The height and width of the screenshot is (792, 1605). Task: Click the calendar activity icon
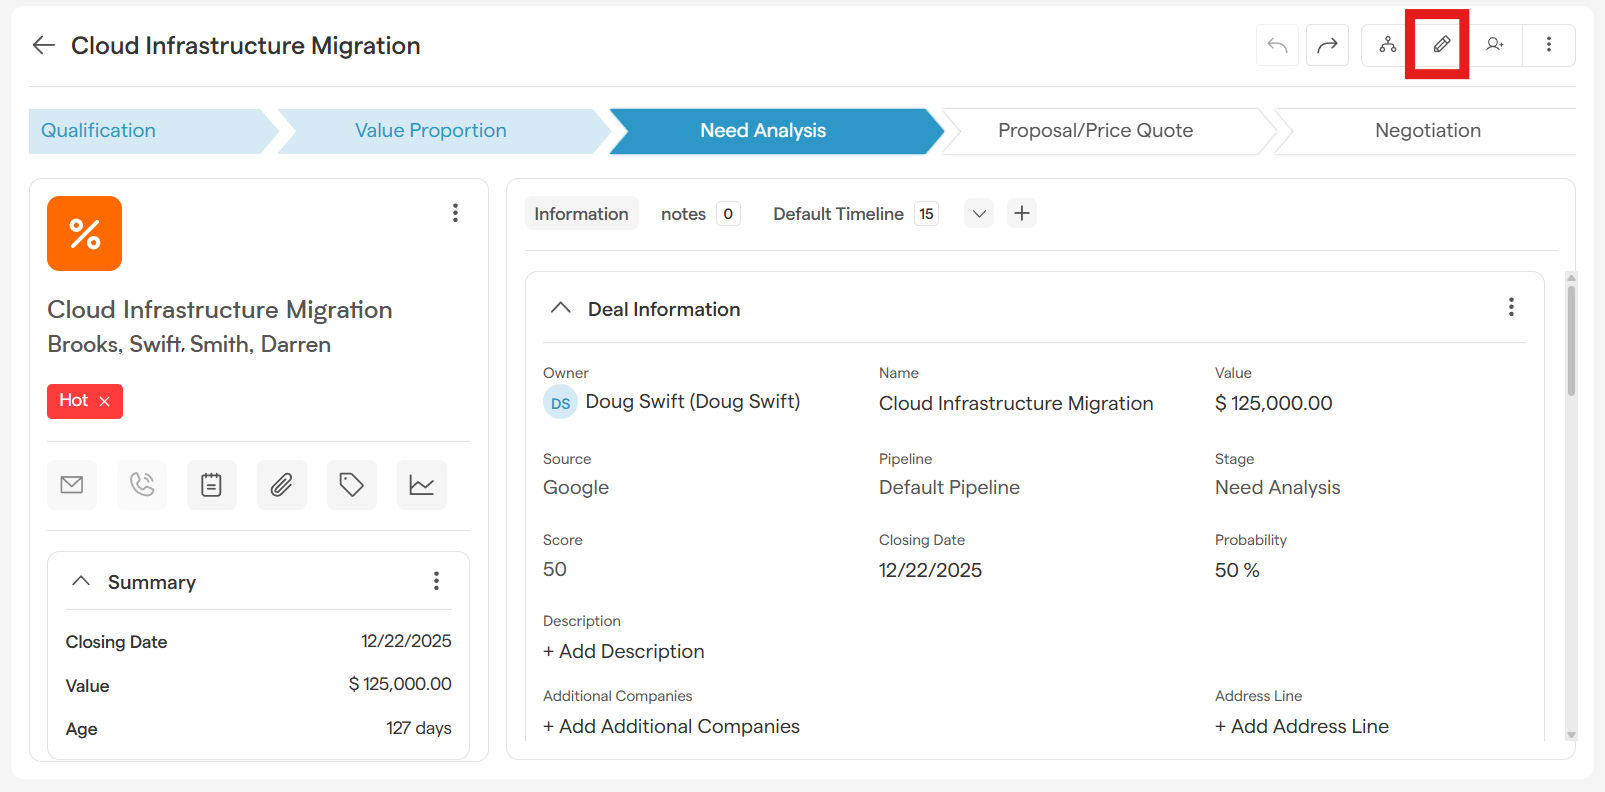212,485
